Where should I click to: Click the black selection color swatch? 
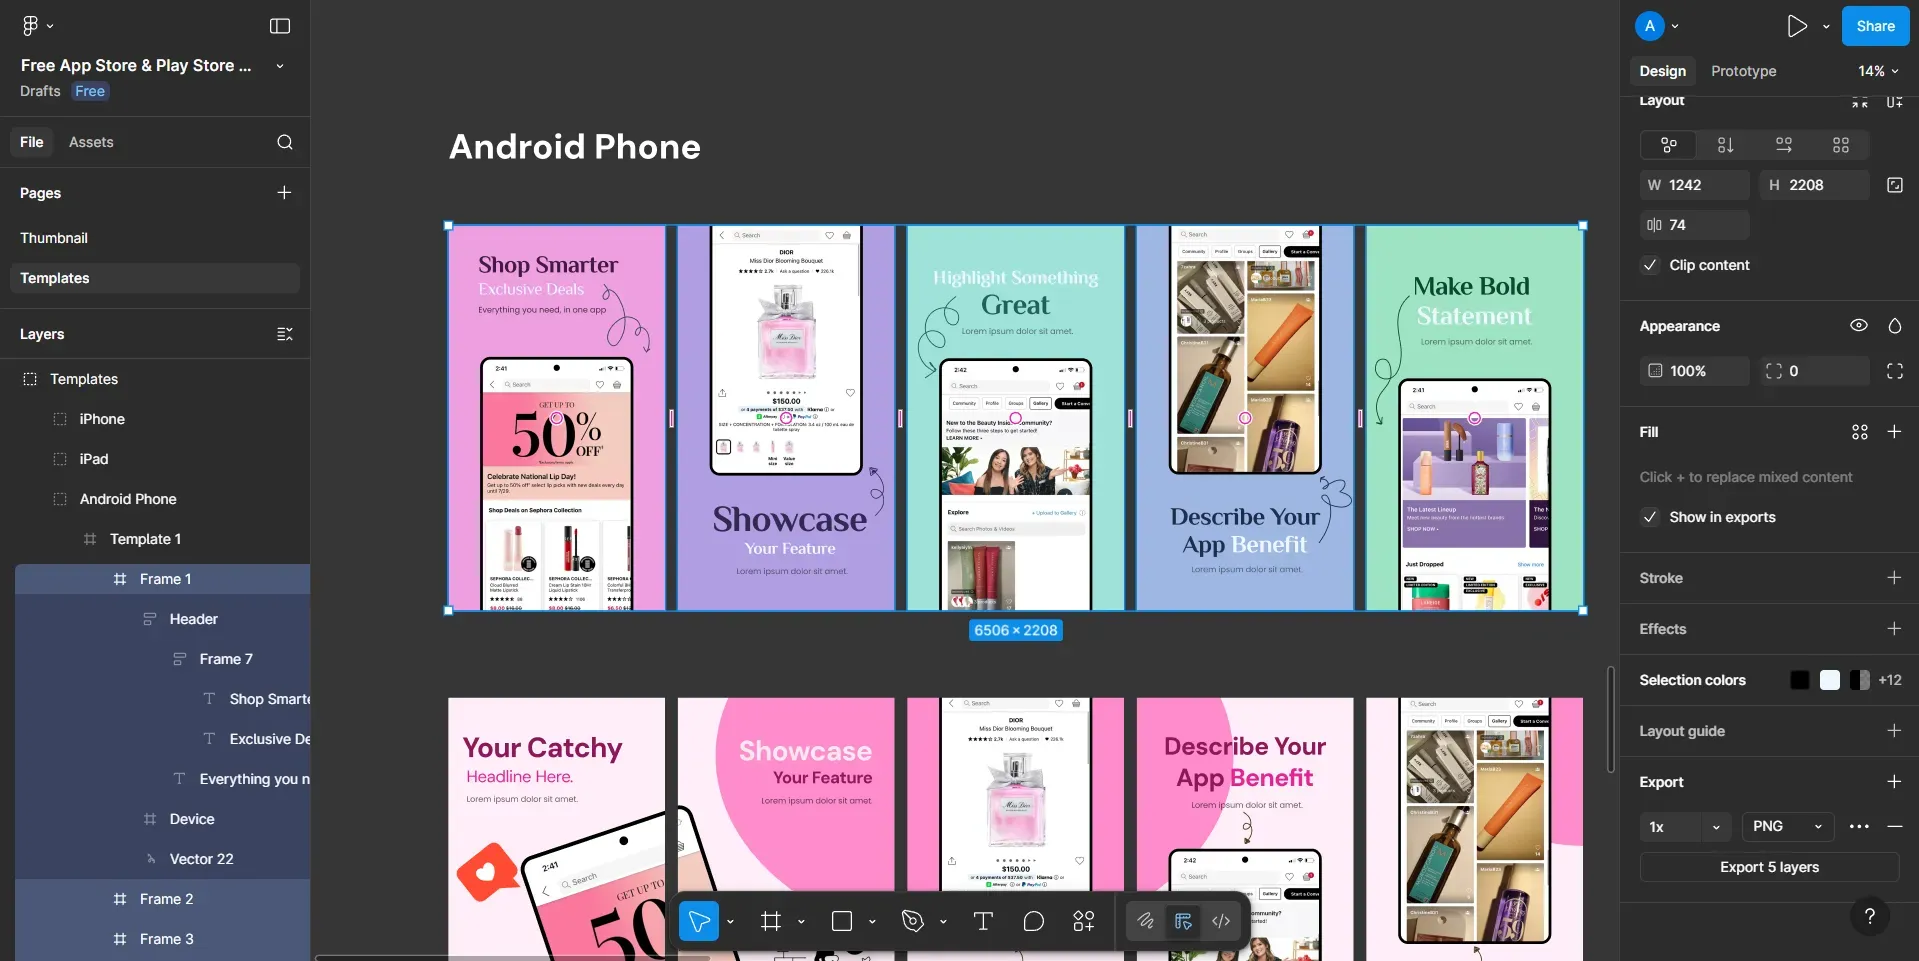point(1799,680)
